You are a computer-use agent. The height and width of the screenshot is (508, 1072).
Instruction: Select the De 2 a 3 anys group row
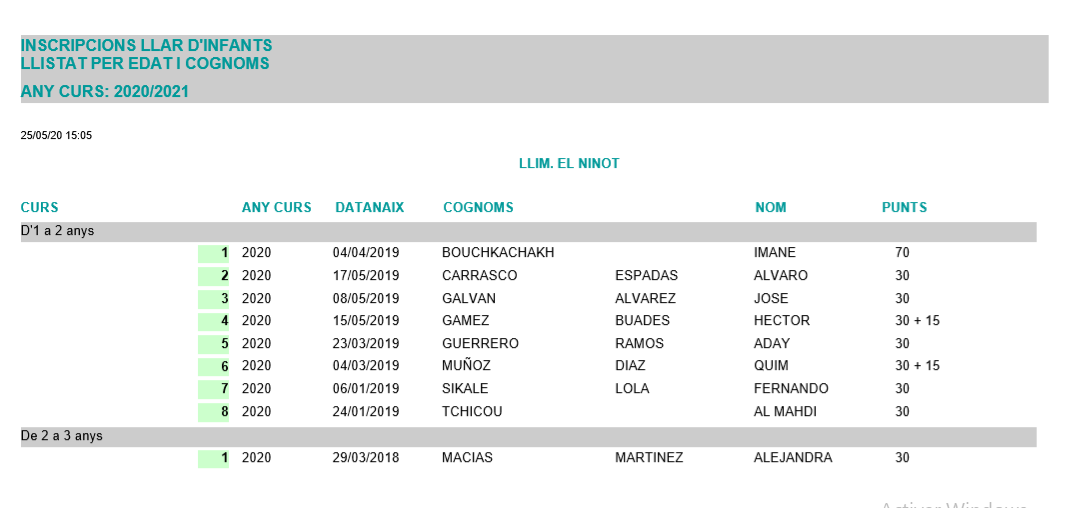click(528, 436)
